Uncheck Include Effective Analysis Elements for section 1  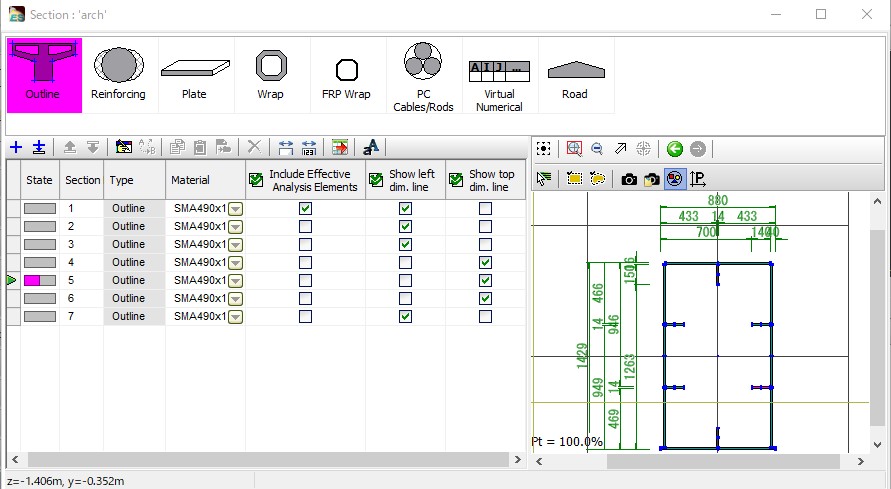[305, 208]
